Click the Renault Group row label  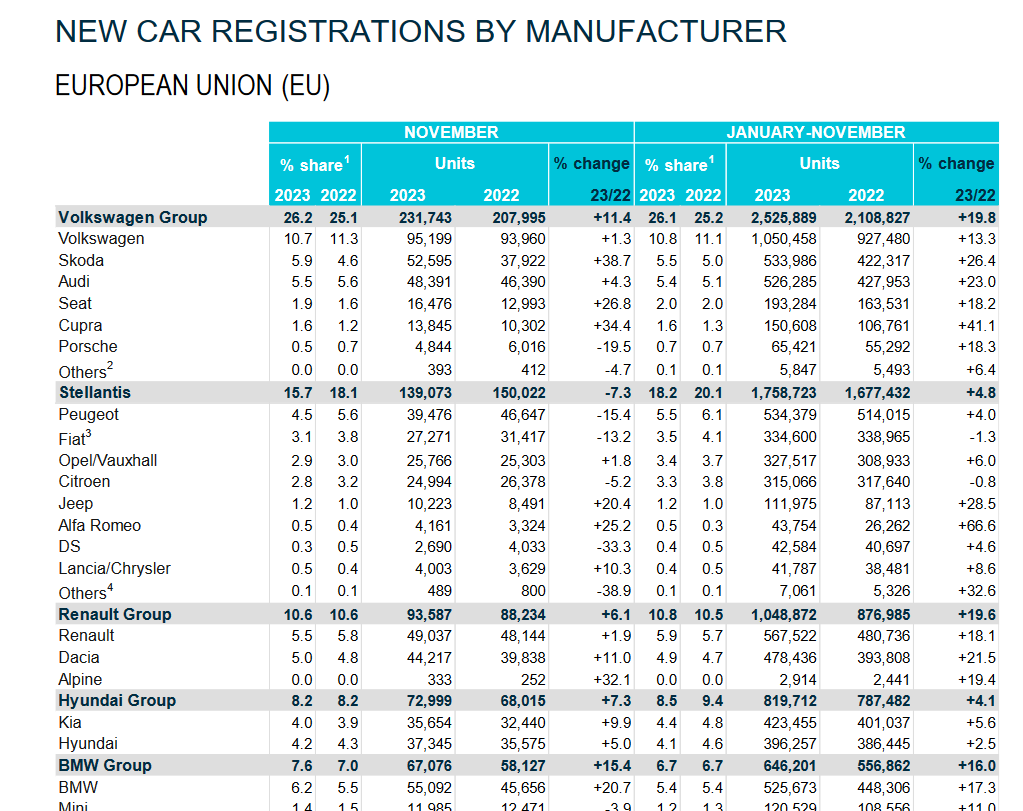(x=115, y=614)
